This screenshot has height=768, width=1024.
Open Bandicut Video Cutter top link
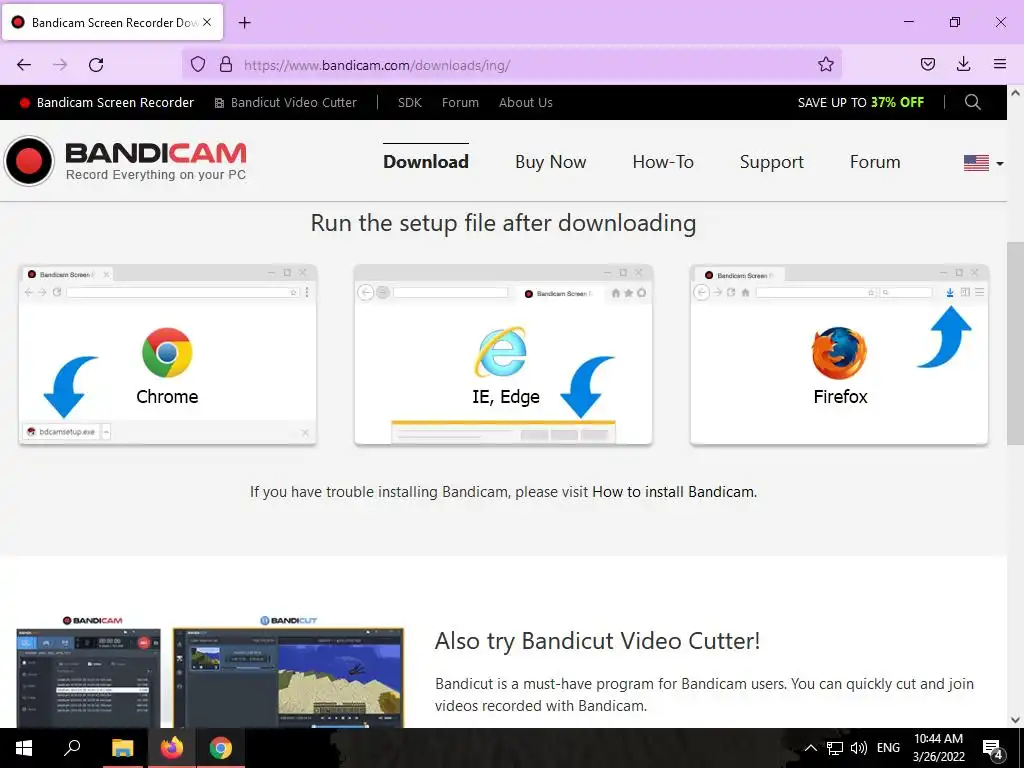(x=286, y=103)
